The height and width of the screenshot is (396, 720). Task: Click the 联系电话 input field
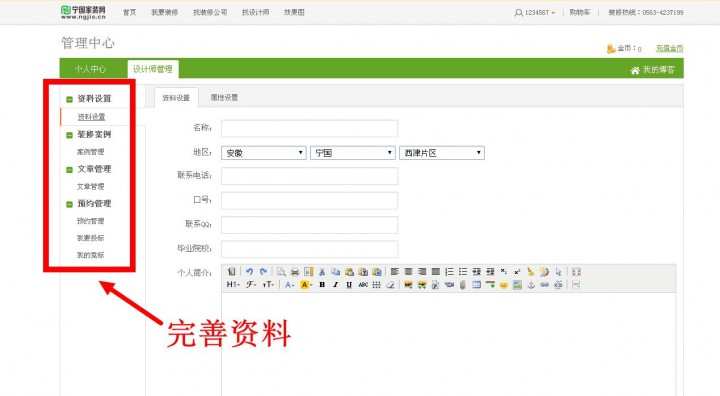[309, 175]
